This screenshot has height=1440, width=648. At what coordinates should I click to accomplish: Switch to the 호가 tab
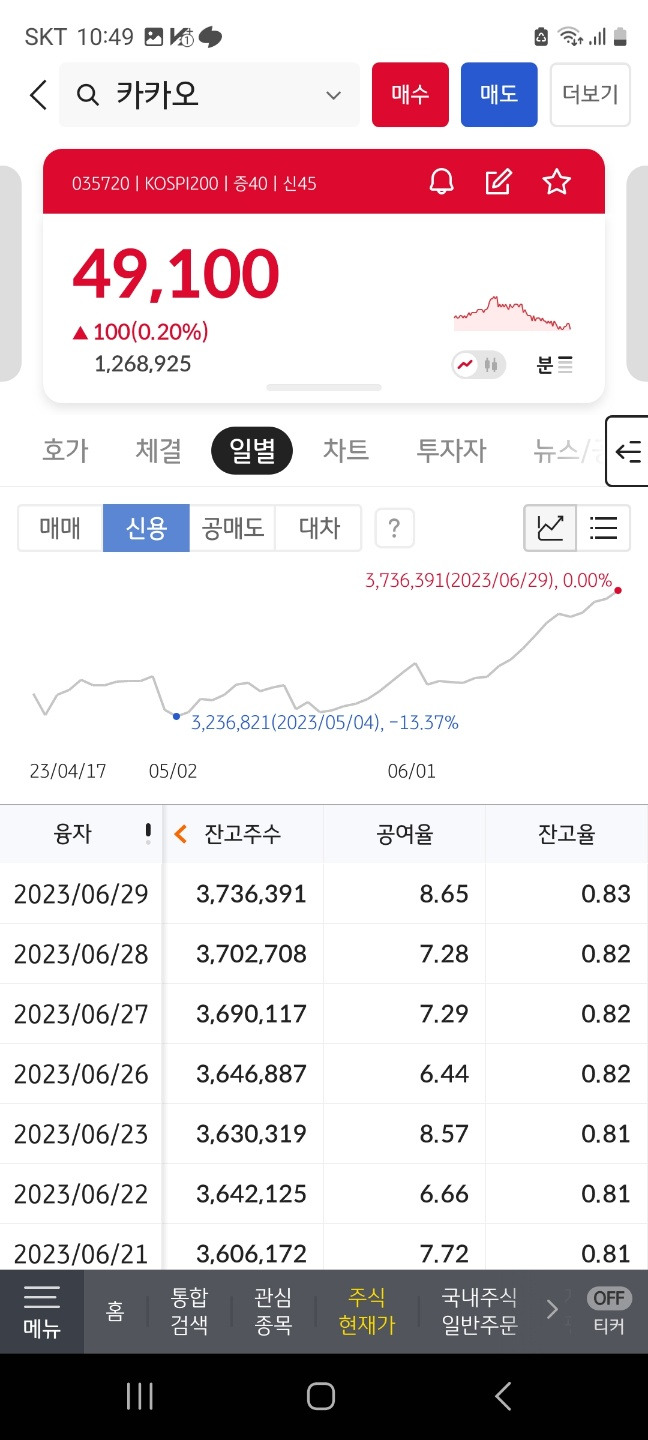click(66, 451)
